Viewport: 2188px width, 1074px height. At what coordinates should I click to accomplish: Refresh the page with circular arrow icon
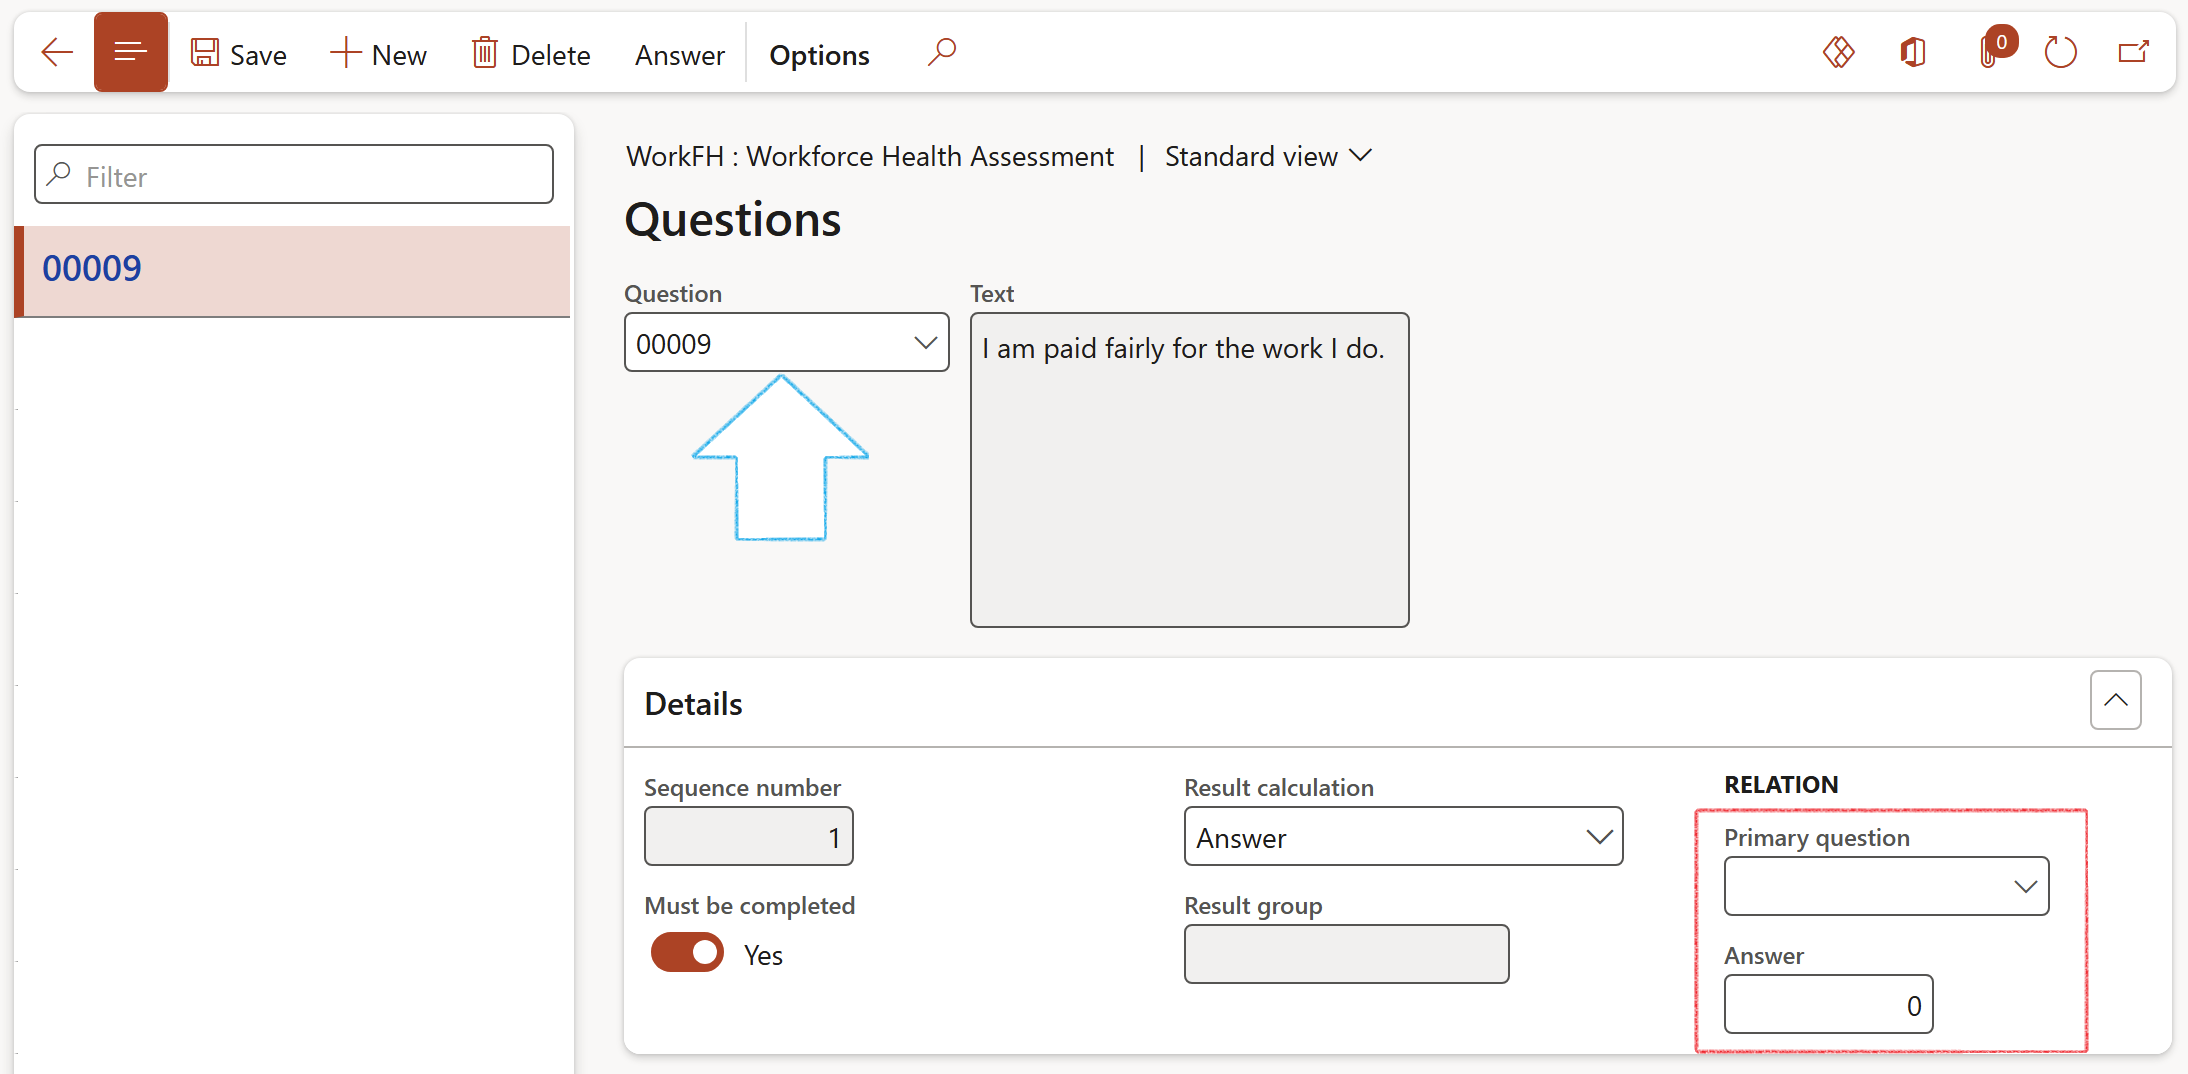(2060, 52)
